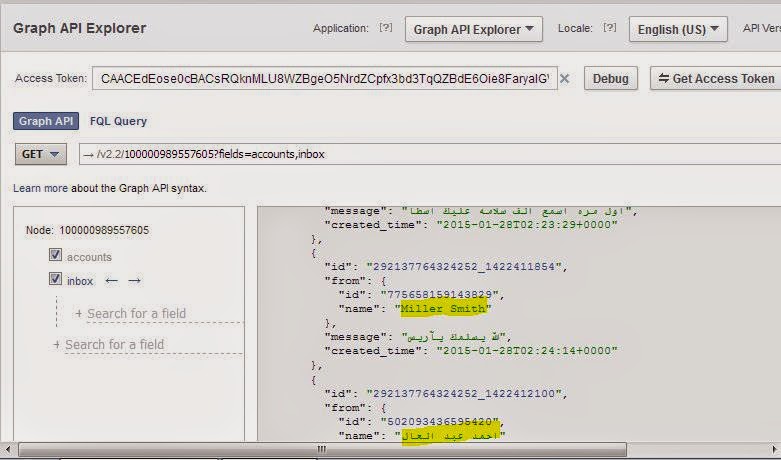781x460 pixels.
Task: Click the Access Token input field
Action: [x=325, y=79]
